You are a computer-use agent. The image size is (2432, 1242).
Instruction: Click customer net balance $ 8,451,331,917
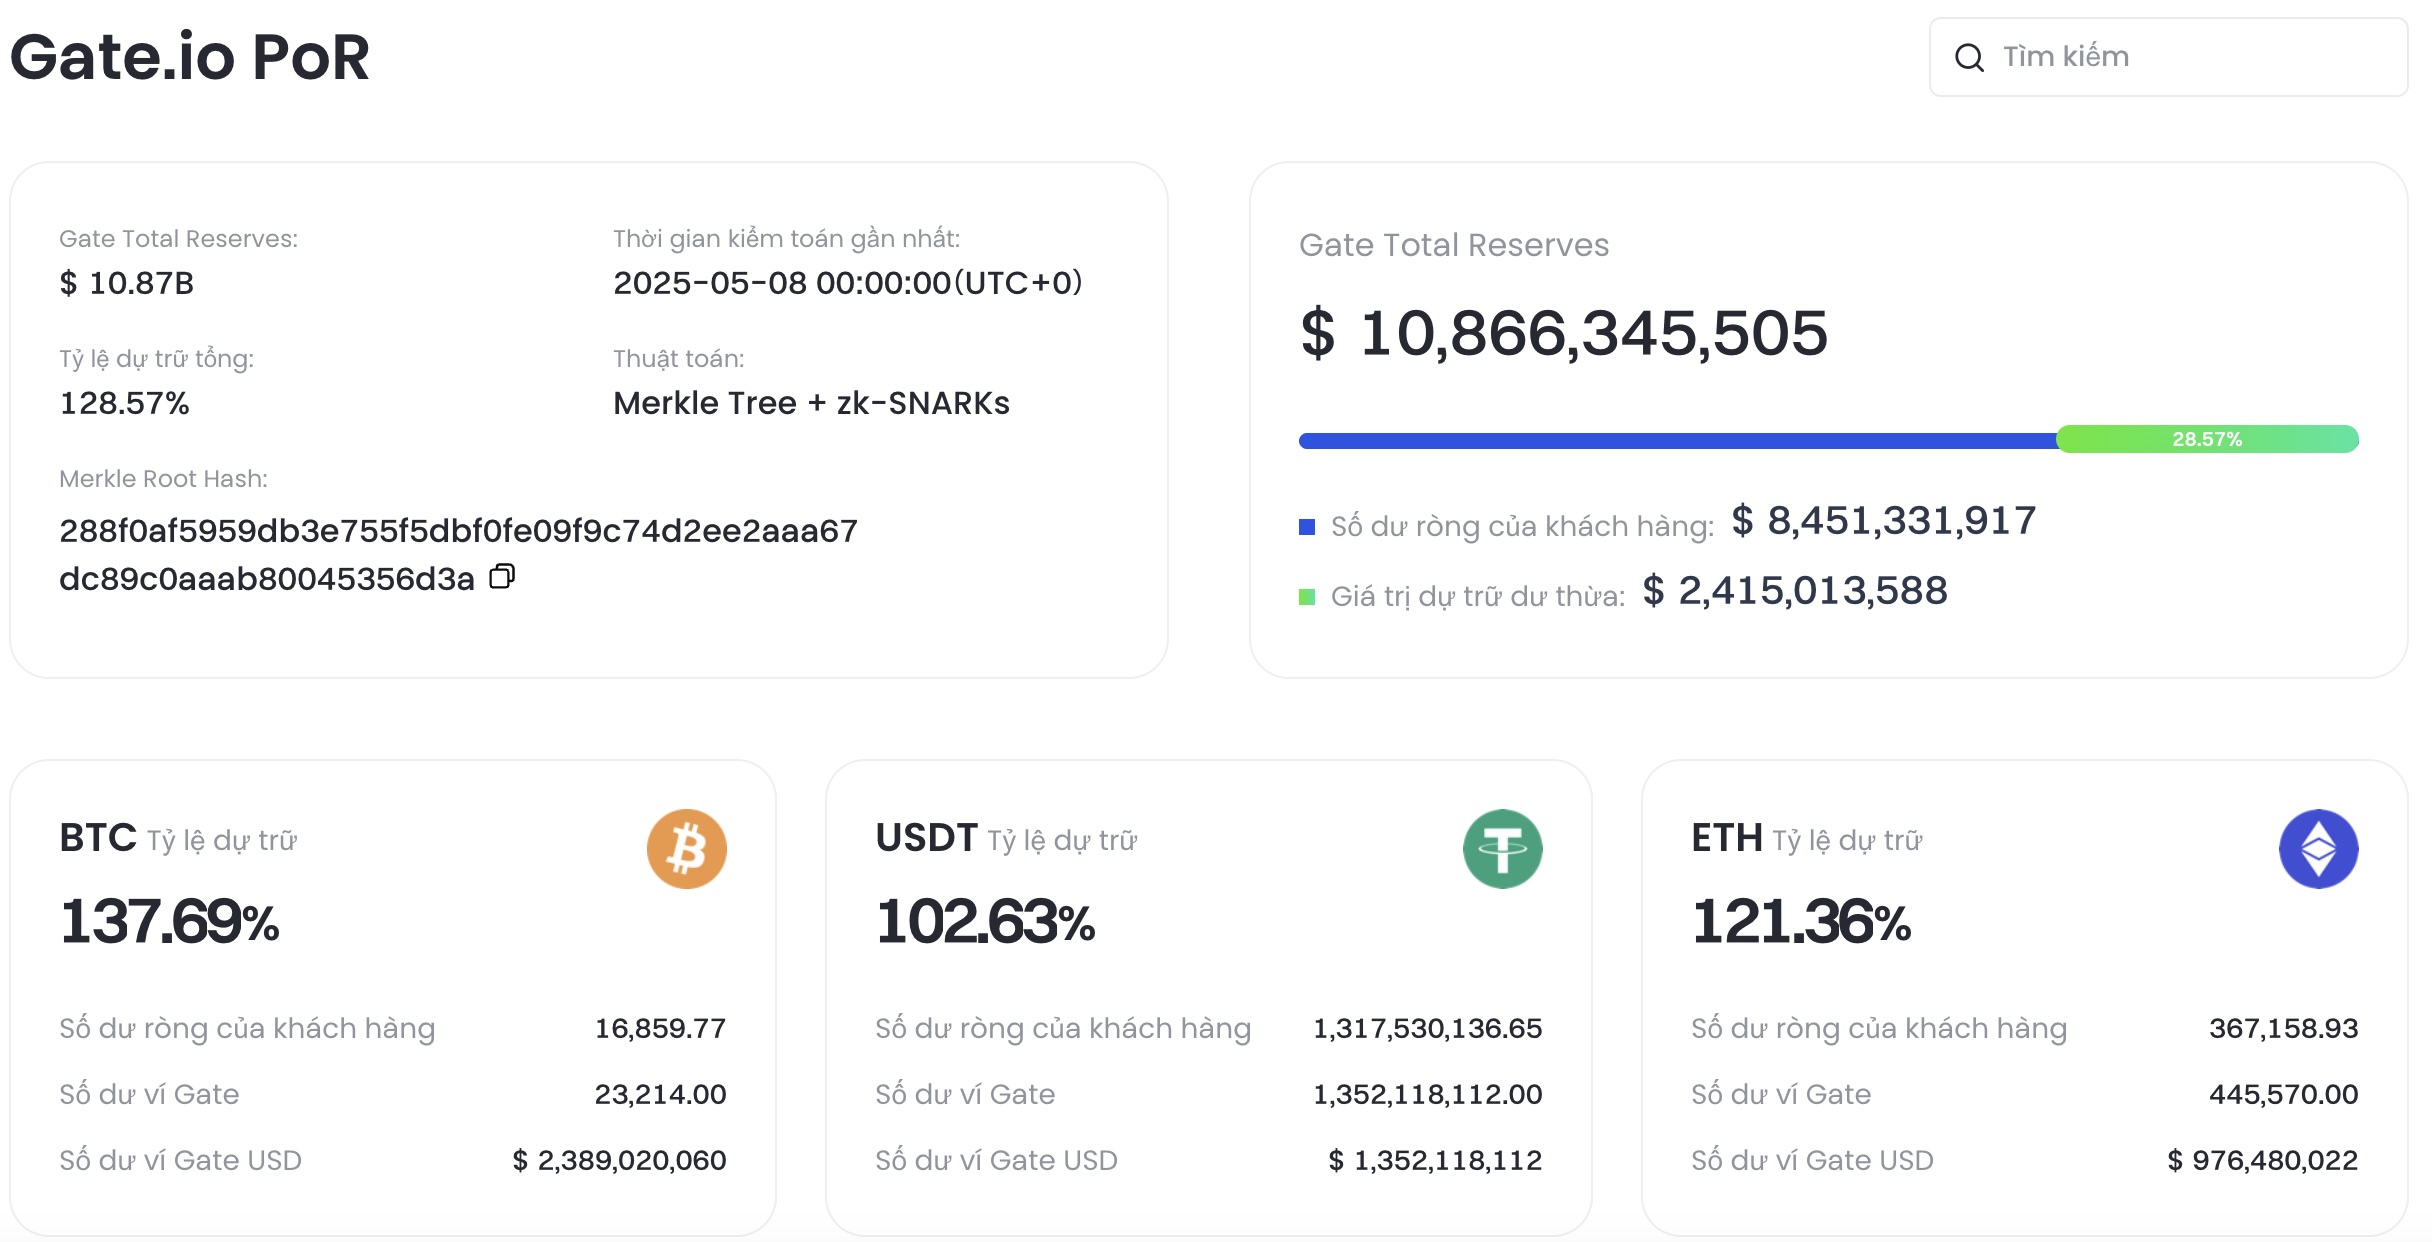tap(1884, 521)
